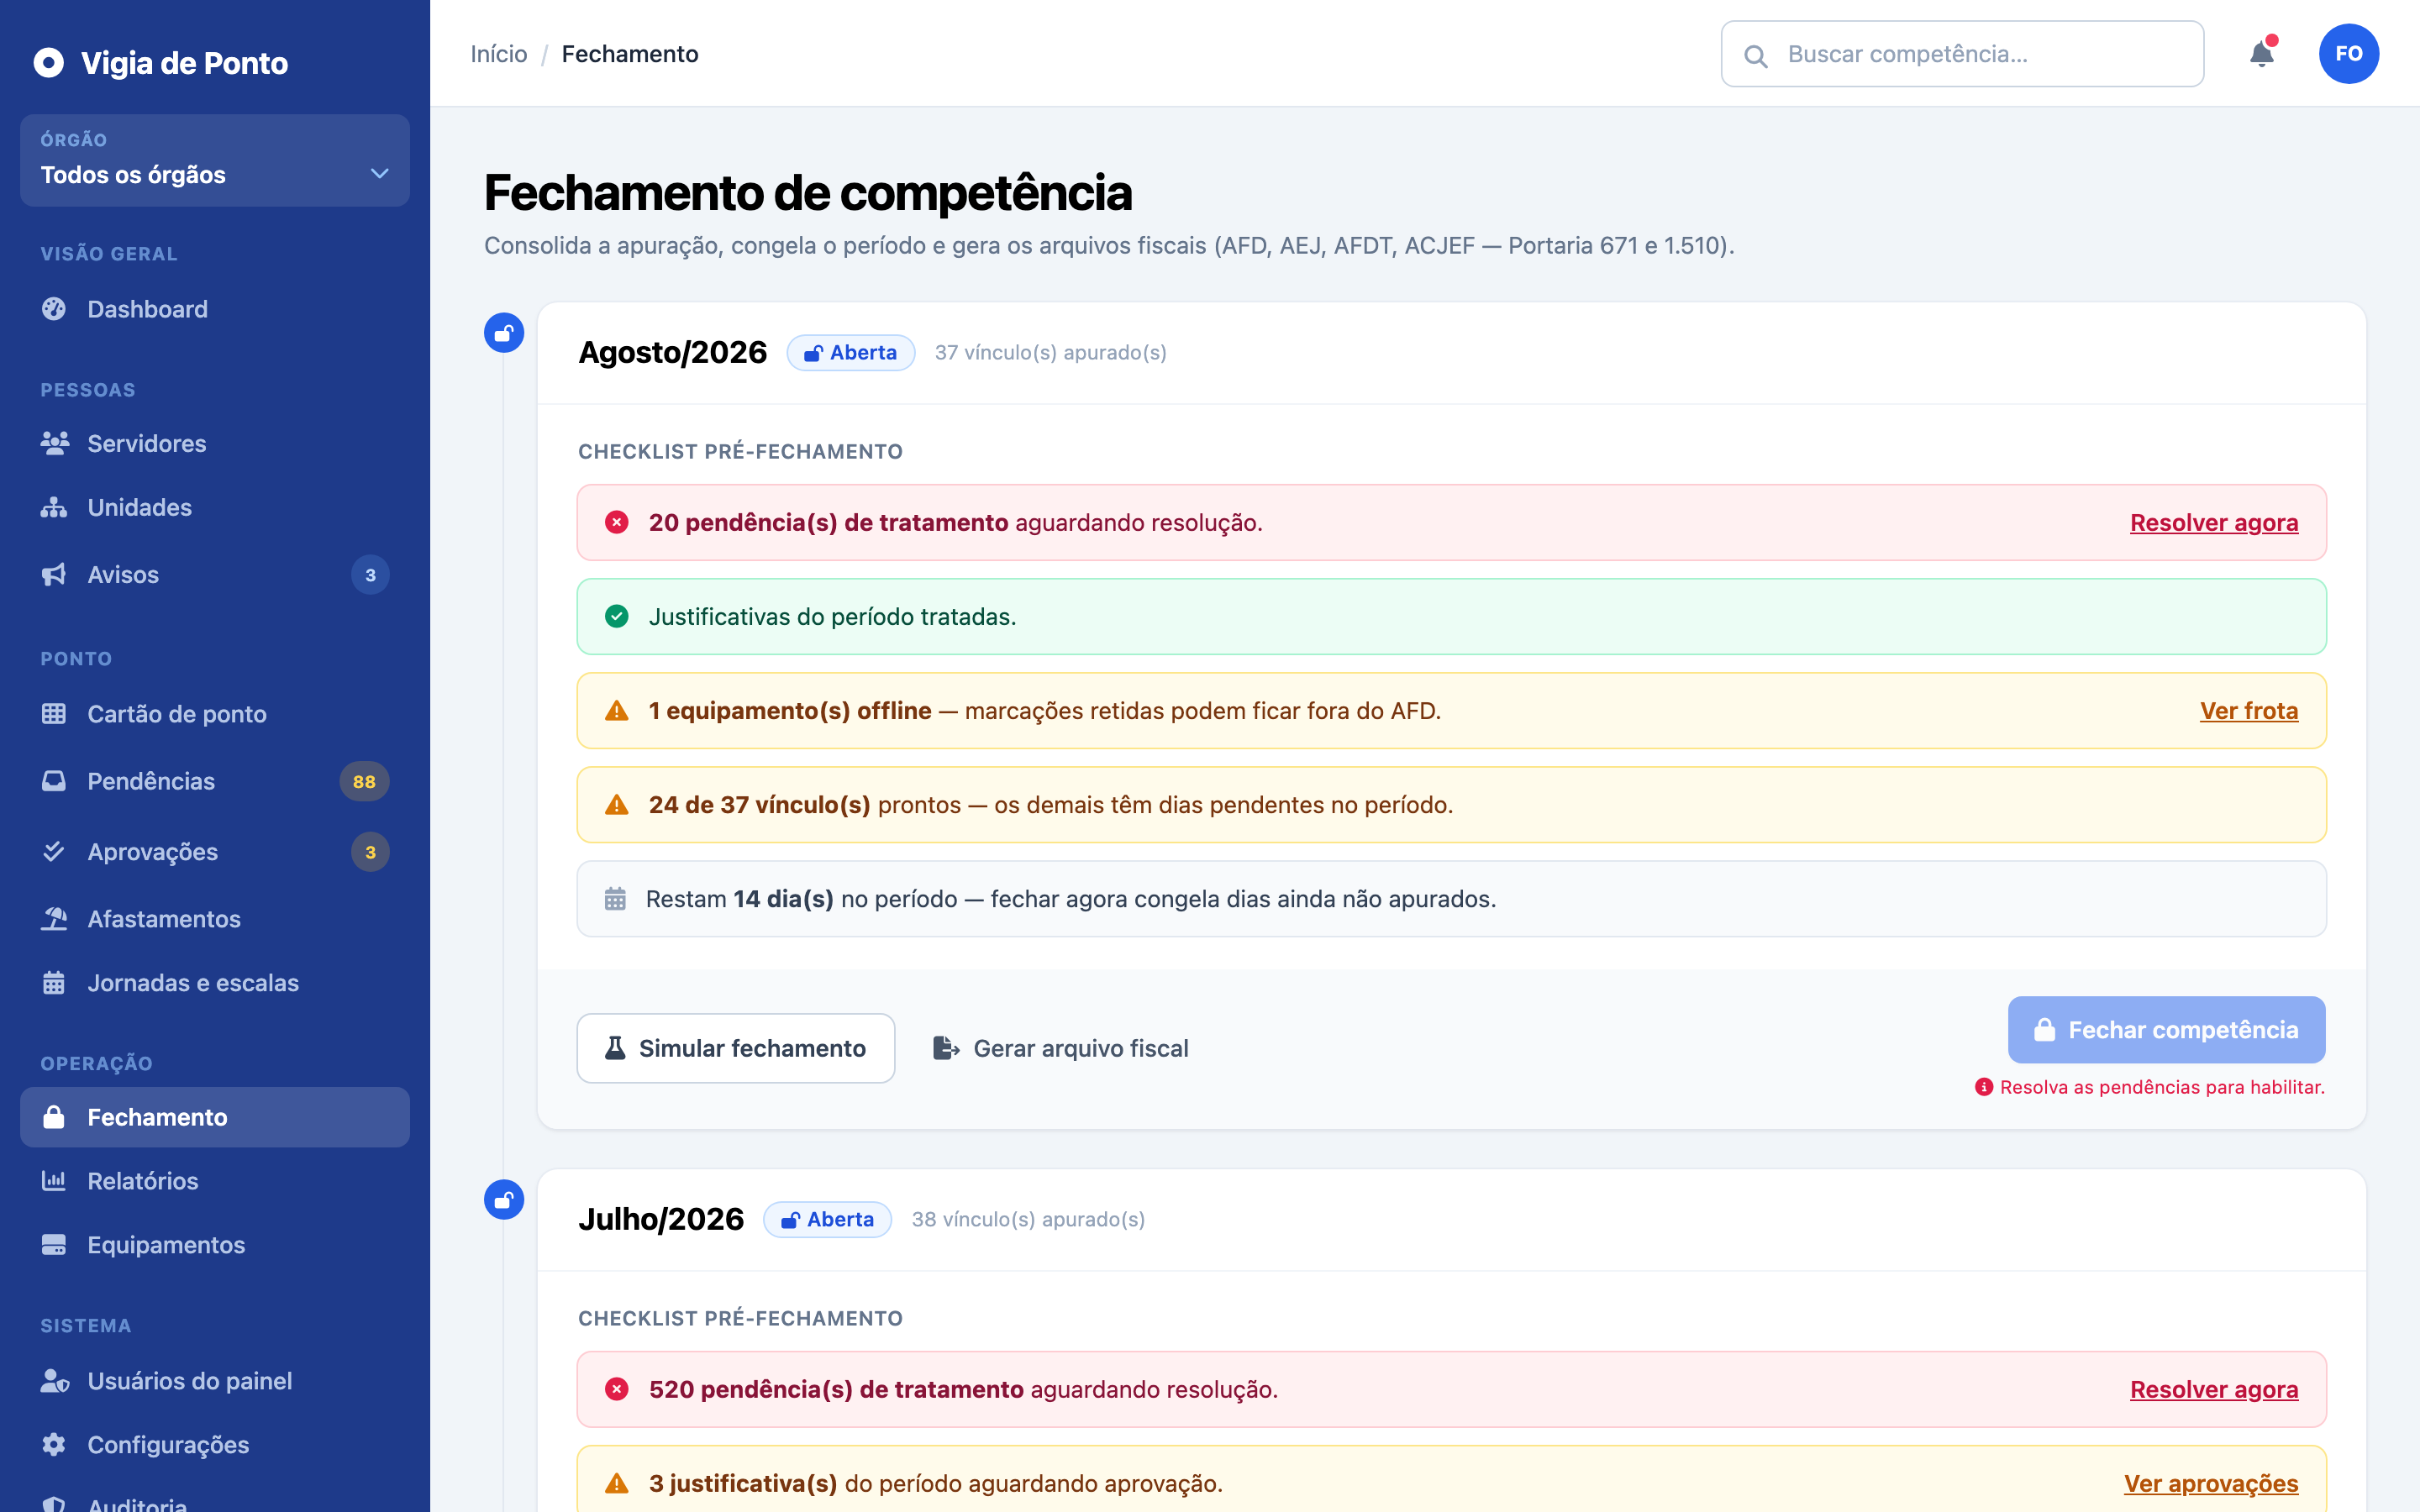Screen dimensions: 2420x1512
Task: Open the Afastamentos menu item
Action: [215, 919]
